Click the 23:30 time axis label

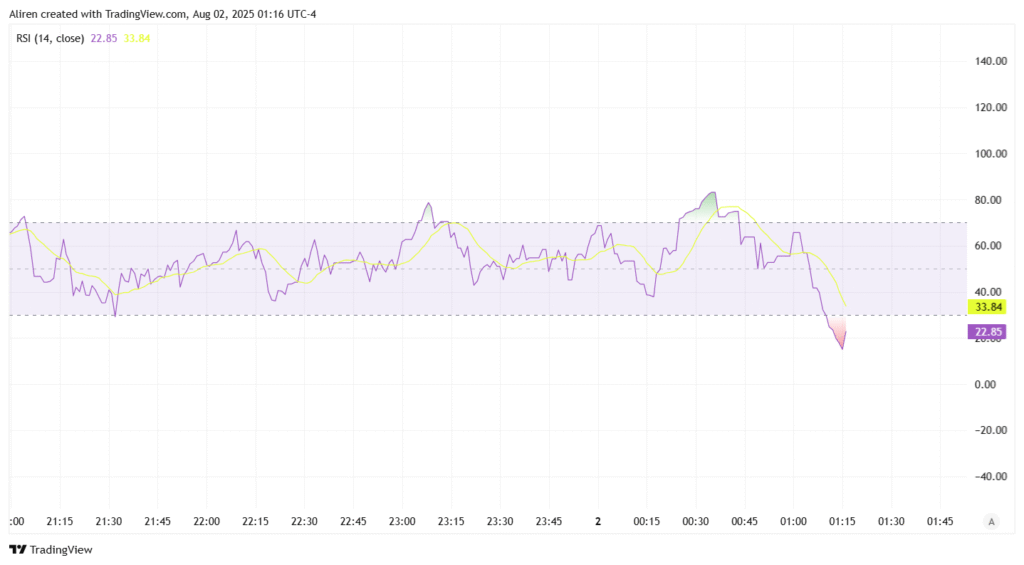tap(500, 521)
